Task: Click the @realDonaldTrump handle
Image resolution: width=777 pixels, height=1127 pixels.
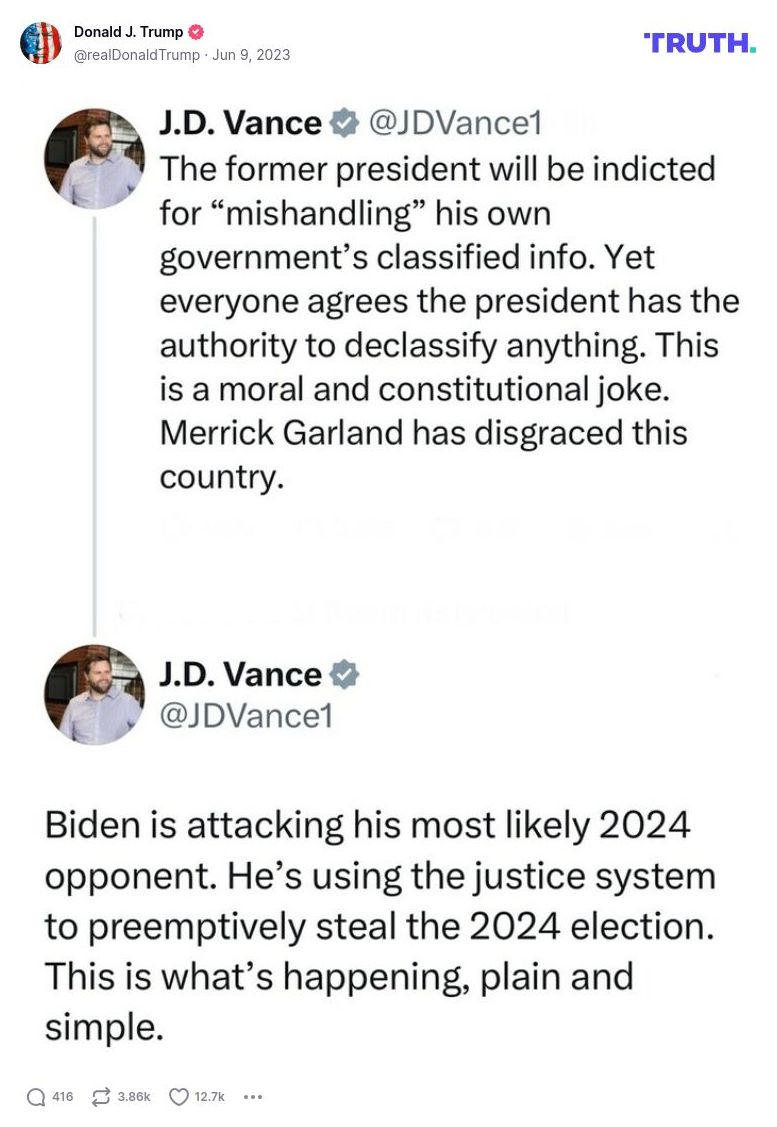Action: tap(137, 55)
